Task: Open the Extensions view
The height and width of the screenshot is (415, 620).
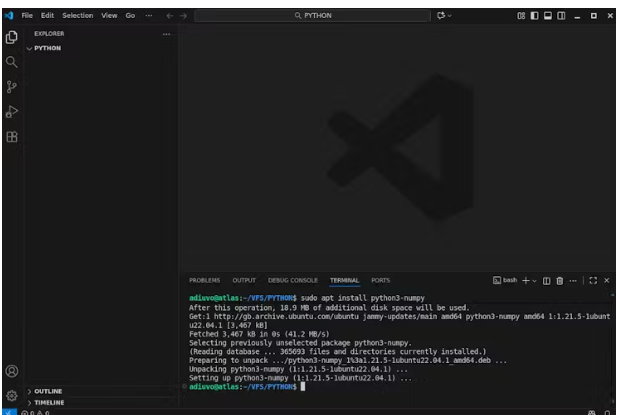Action: pos(12,137)
